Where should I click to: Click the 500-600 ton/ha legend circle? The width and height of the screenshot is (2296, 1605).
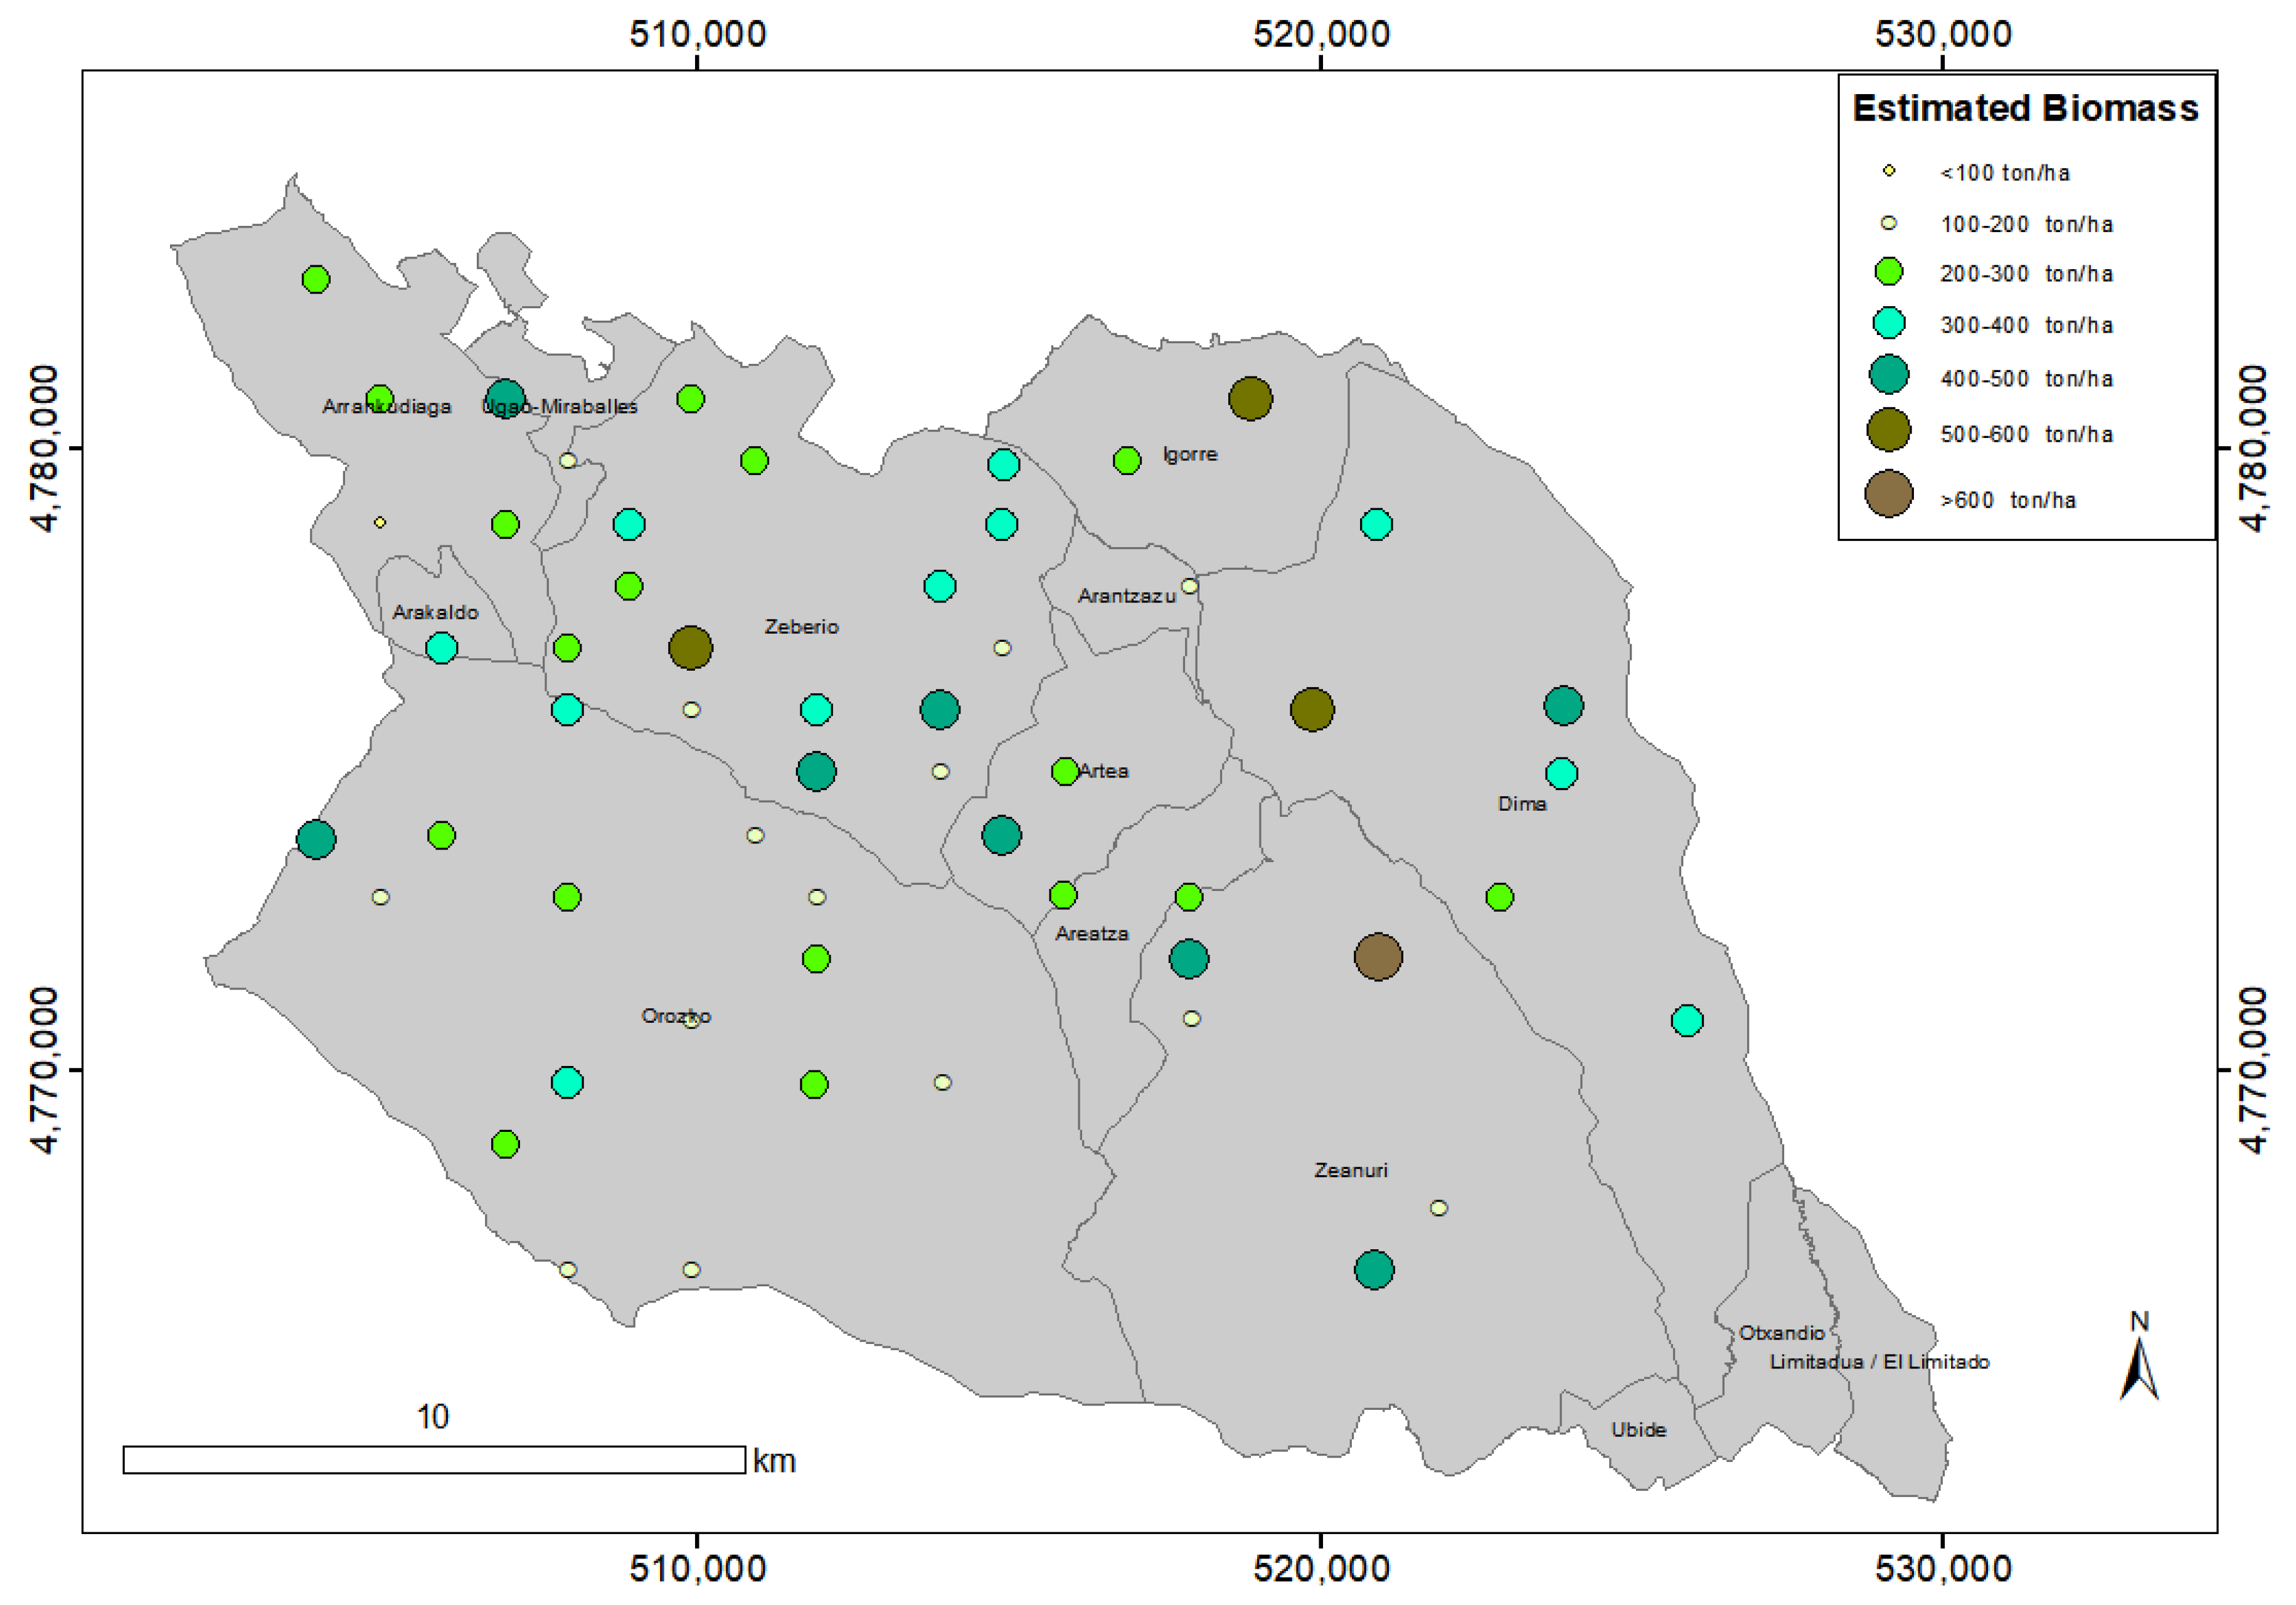[1888, 431]
